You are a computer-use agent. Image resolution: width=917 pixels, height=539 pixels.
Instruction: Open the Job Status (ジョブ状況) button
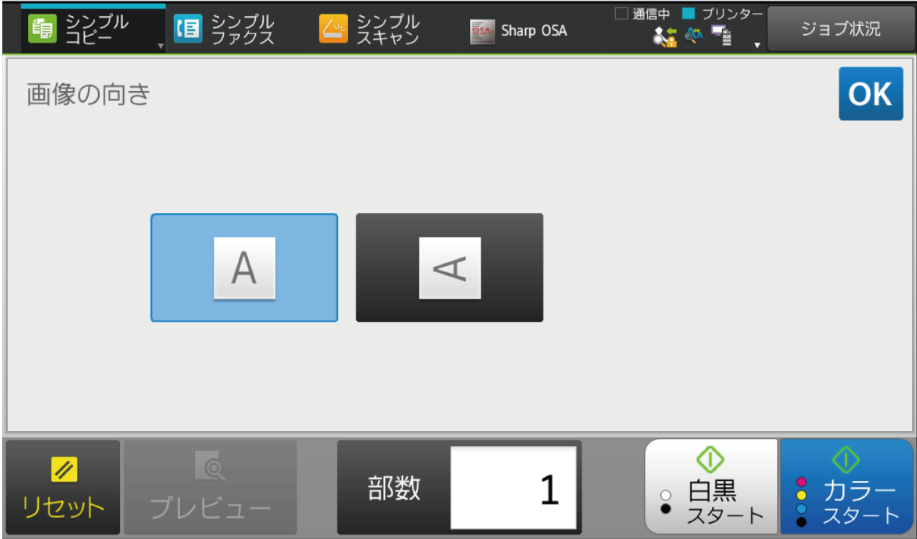pos(840,29)
